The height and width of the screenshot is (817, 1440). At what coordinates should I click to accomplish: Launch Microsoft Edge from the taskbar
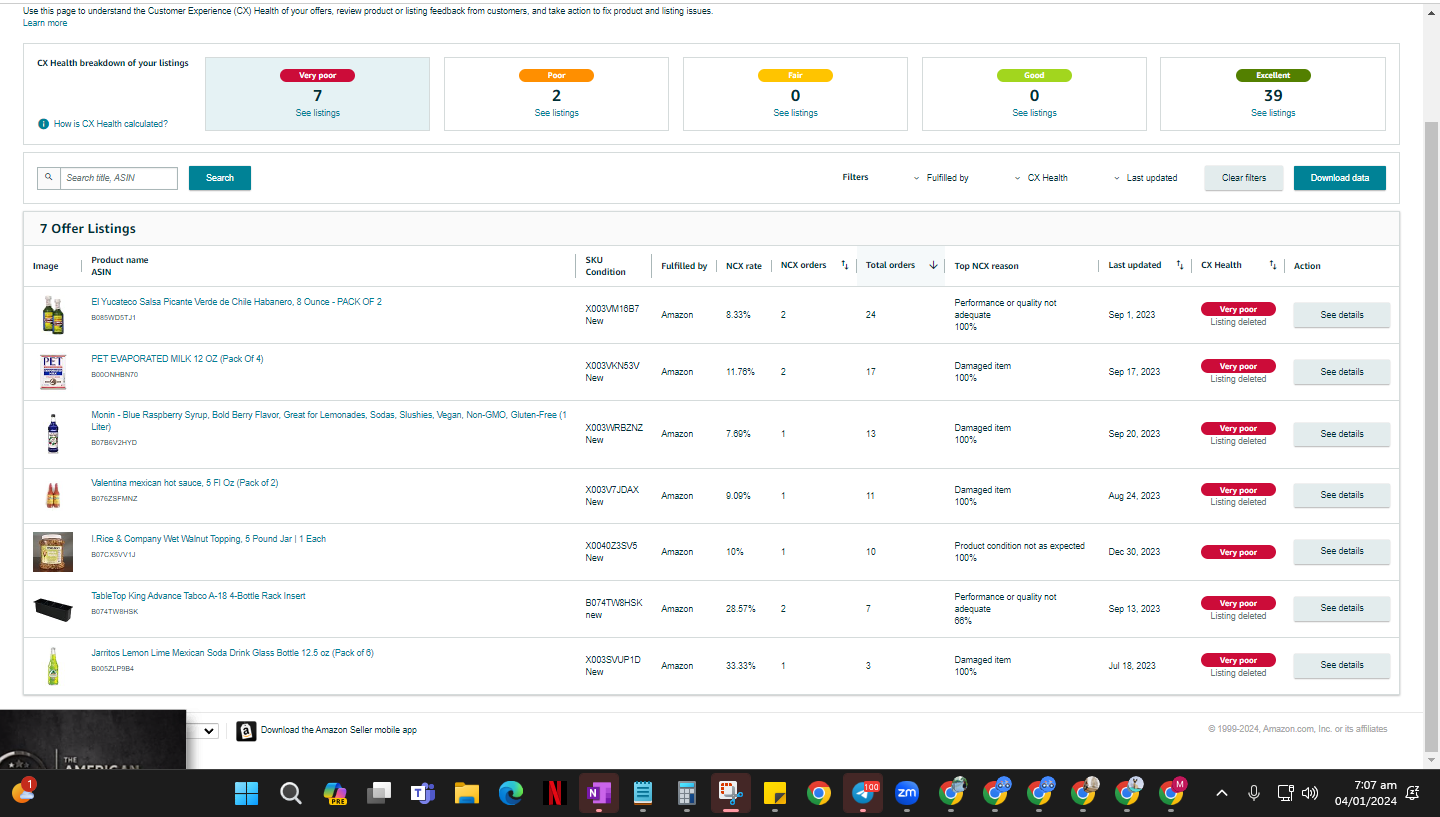(511, 794)
